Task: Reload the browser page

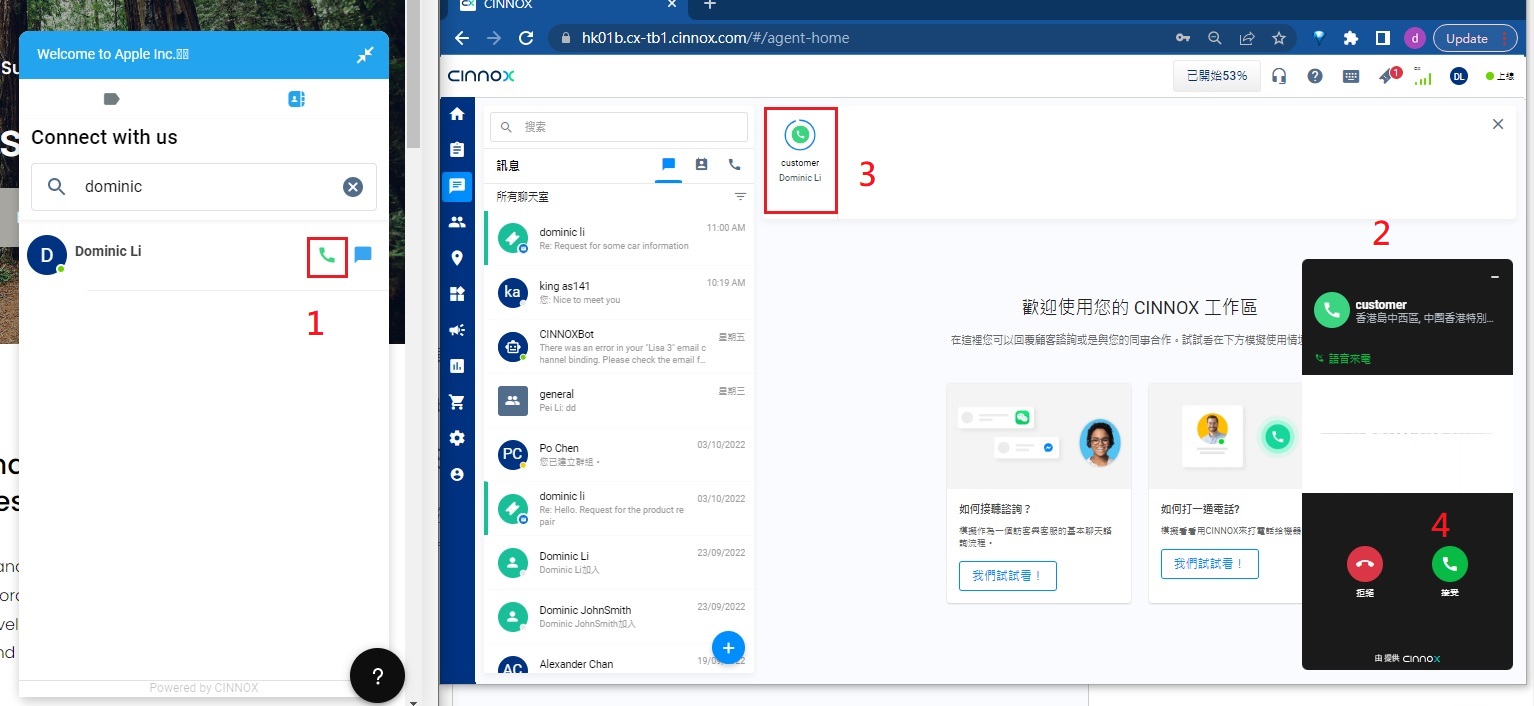Action: 525,38
